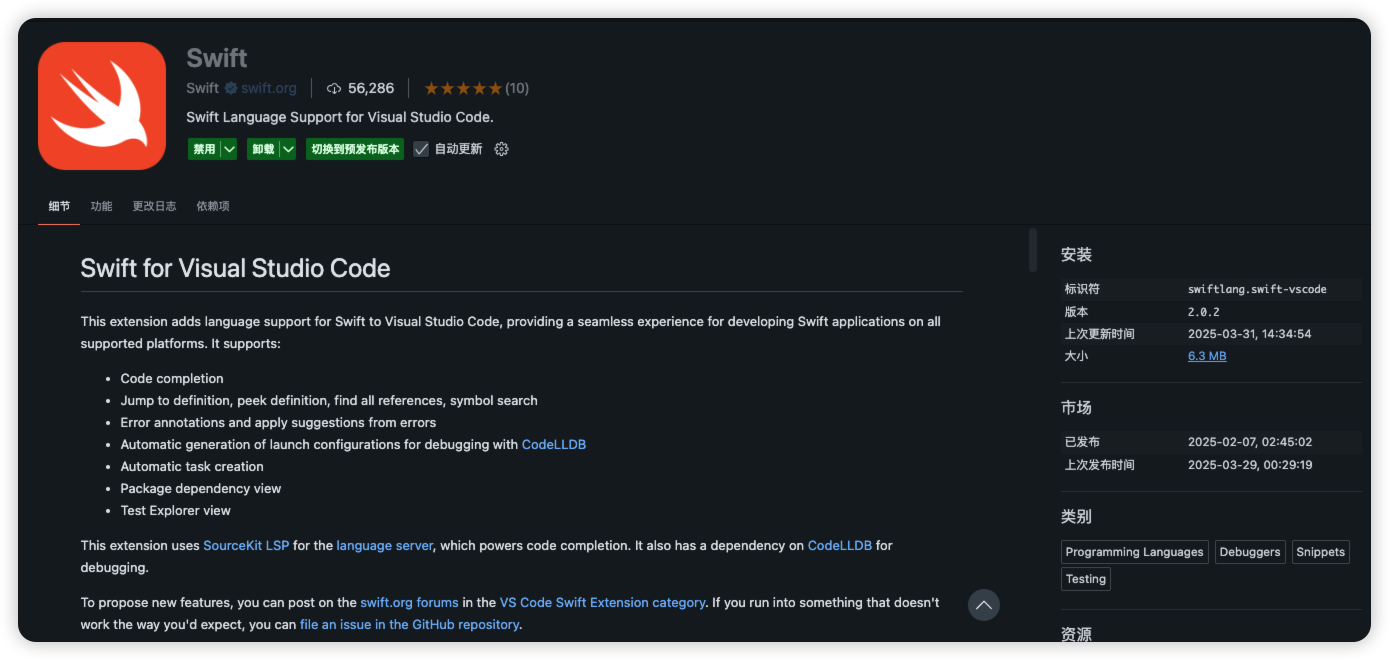The image size is (1389, 660).
Task: Click the README vertical scrollbar thumb
Action: coord(1033,250)
